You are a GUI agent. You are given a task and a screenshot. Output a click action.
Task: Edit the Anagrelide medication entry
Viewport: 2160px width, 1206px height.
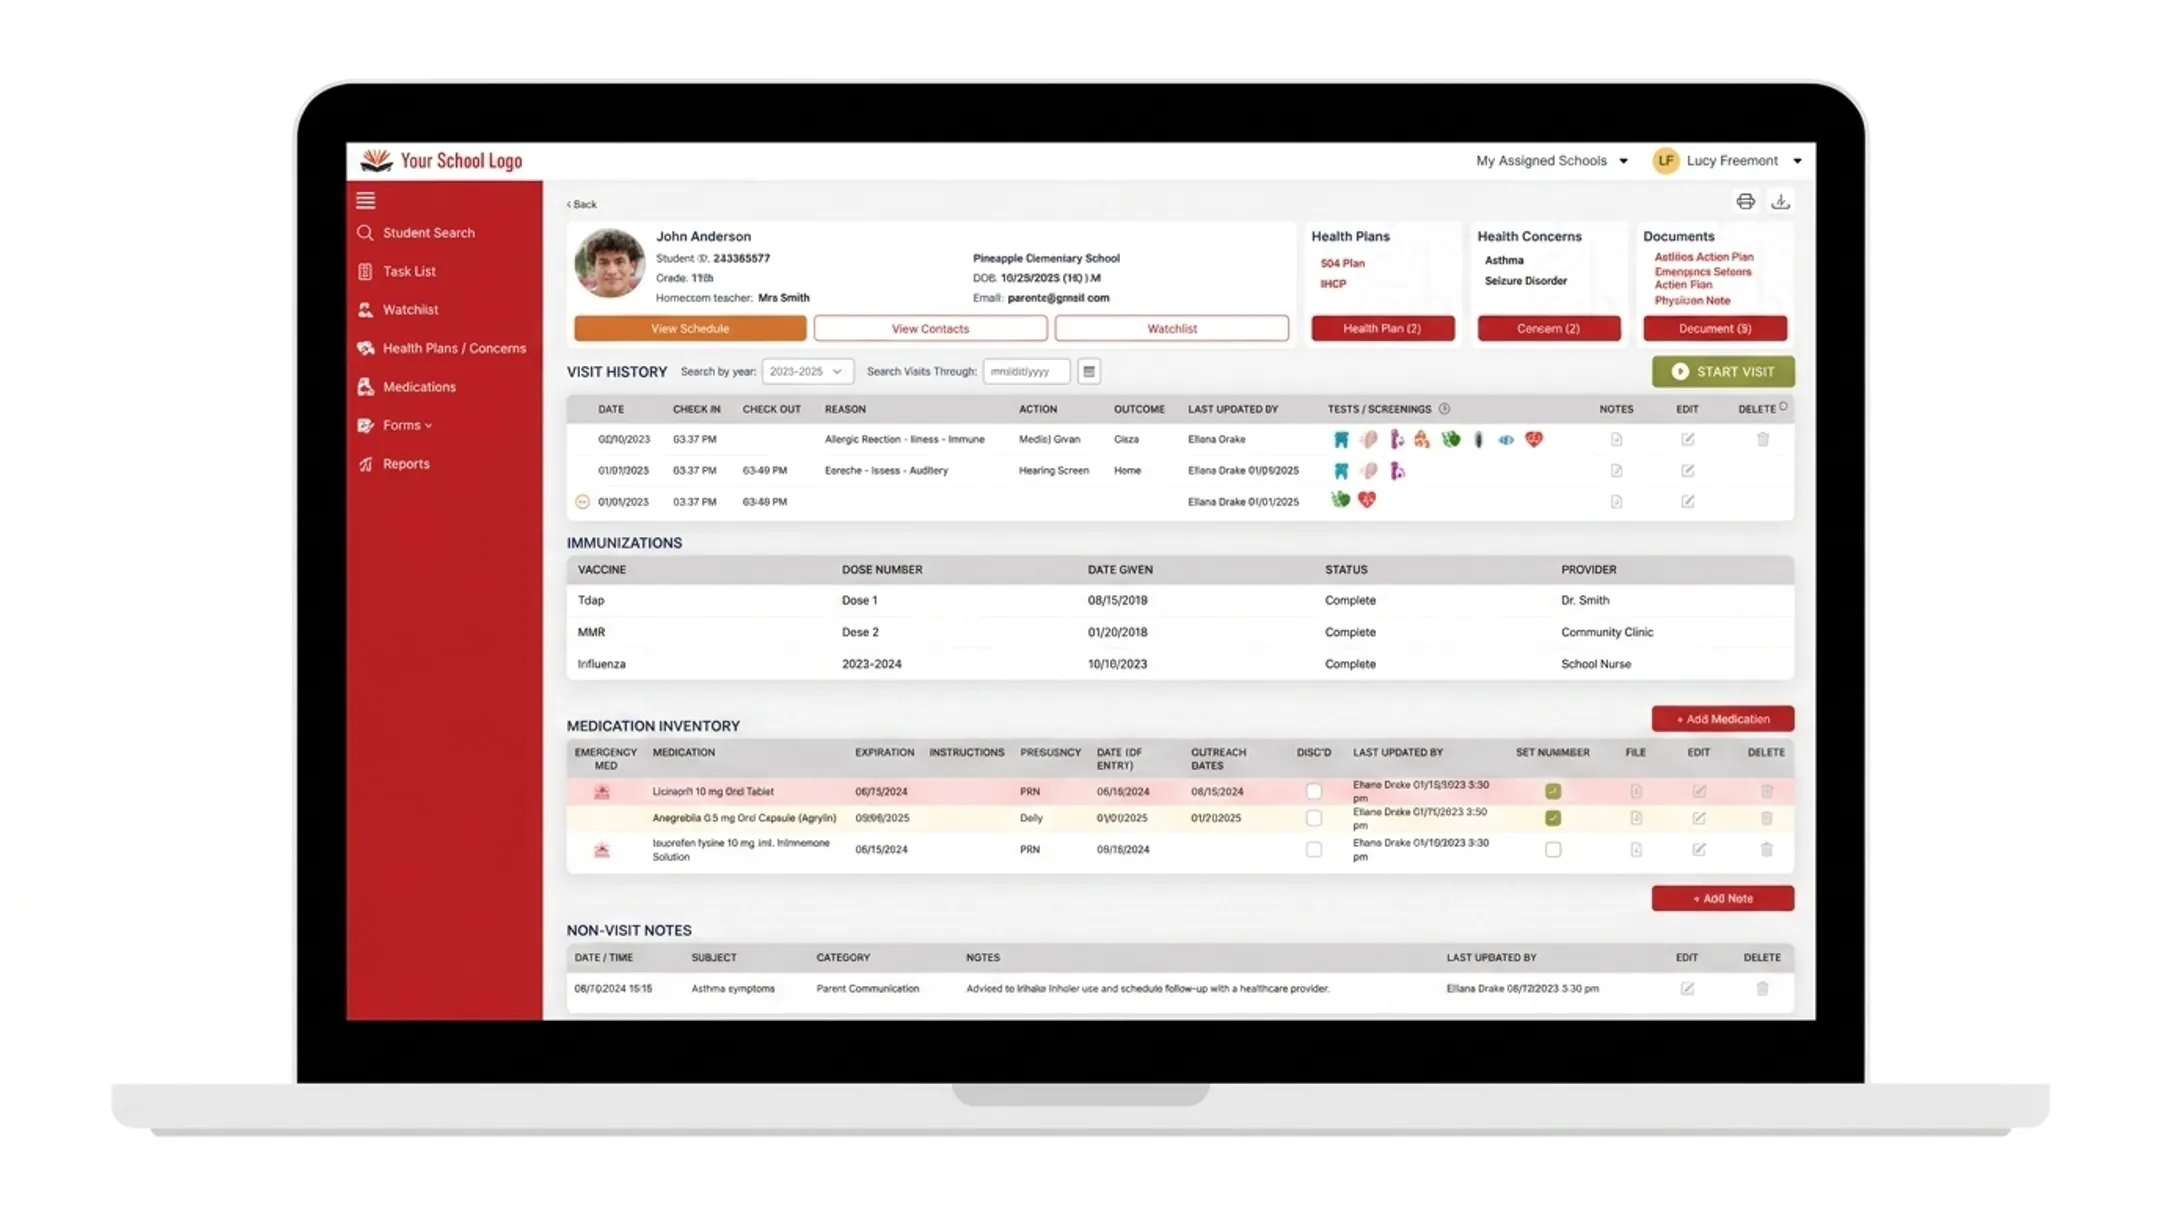pyautogui.click(x=1698, y=818)
